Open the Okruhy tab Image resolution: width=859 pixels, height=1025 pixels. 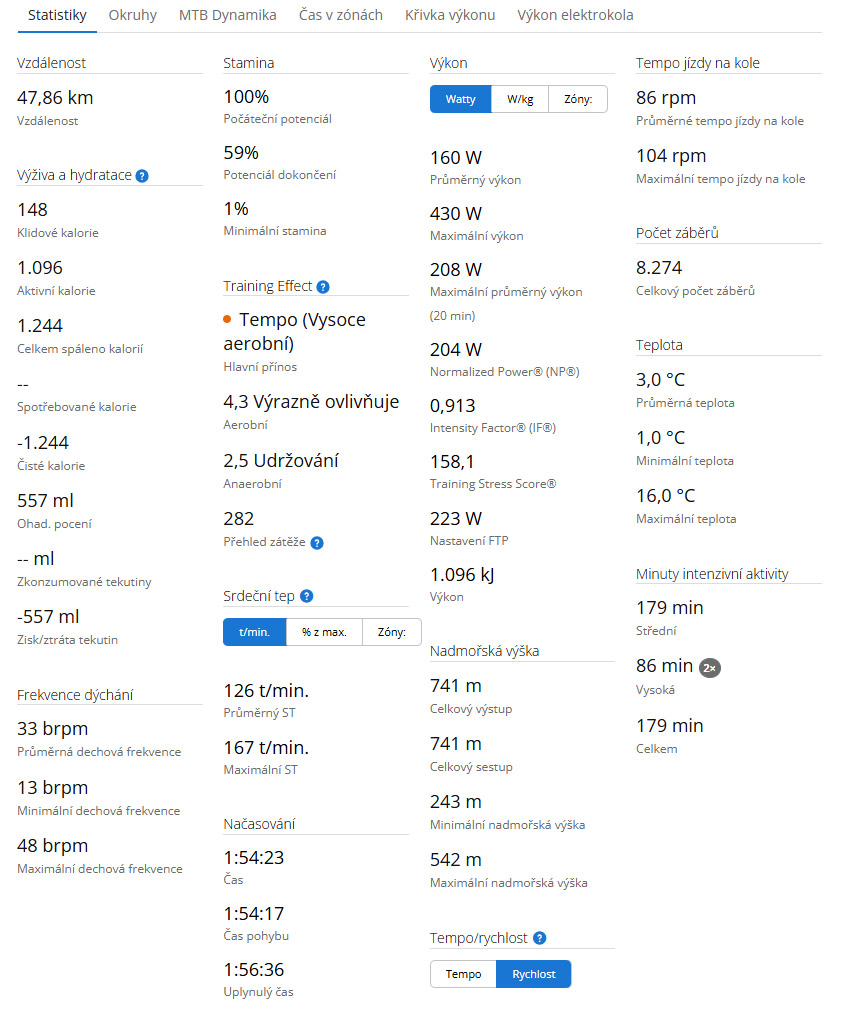click(132, 15)
